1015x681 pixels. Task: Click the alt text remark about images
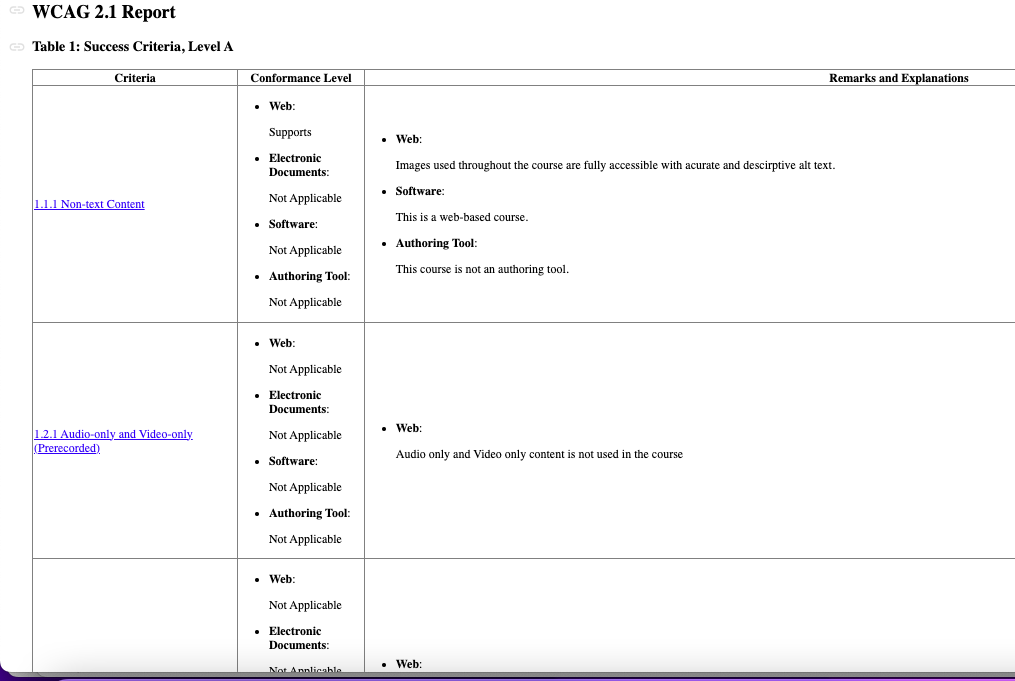point(615,165)
